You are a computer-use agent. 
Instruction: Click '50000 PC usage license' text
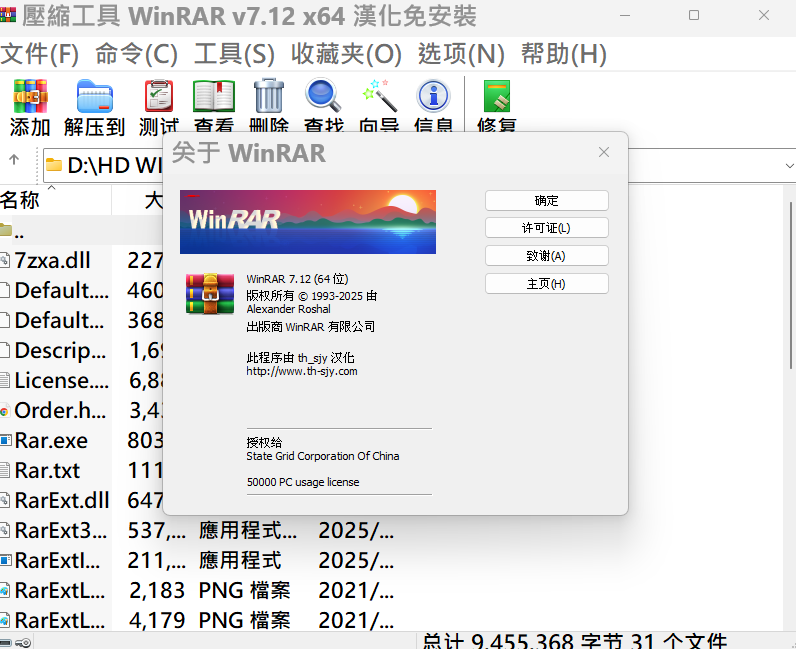tap(303, 482)
